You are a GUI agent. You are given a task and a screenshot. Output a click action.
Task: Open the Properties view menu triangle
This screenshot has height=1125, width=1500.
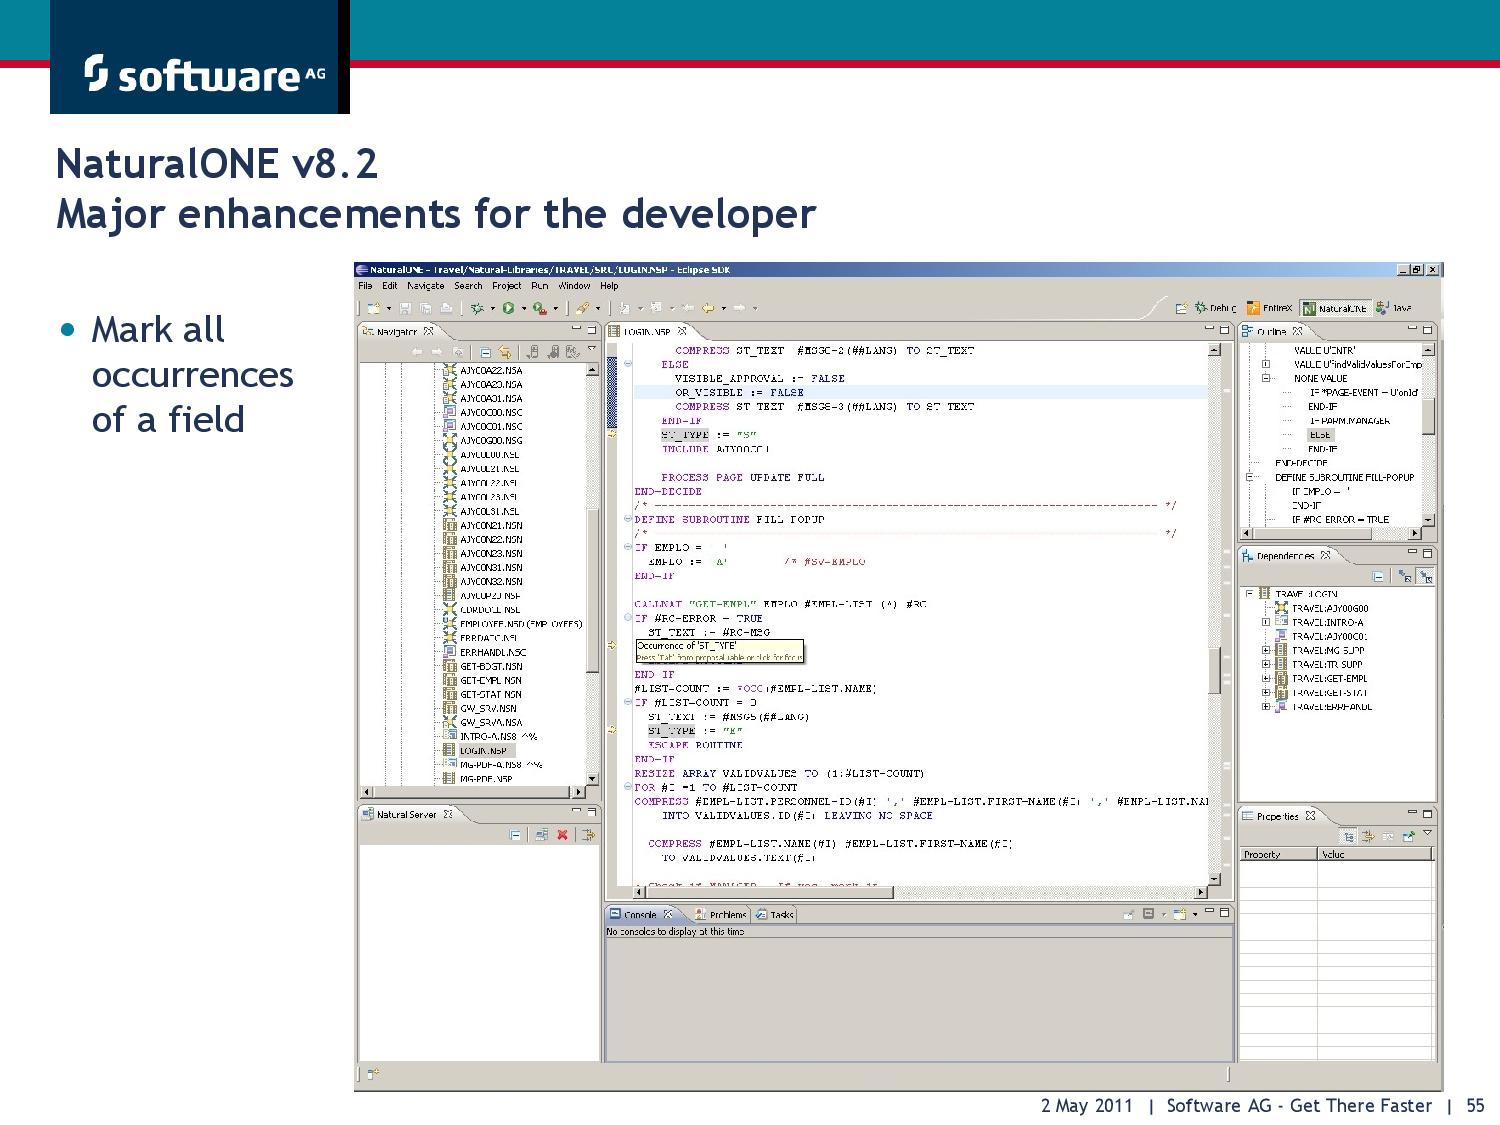click(1428, 833)
